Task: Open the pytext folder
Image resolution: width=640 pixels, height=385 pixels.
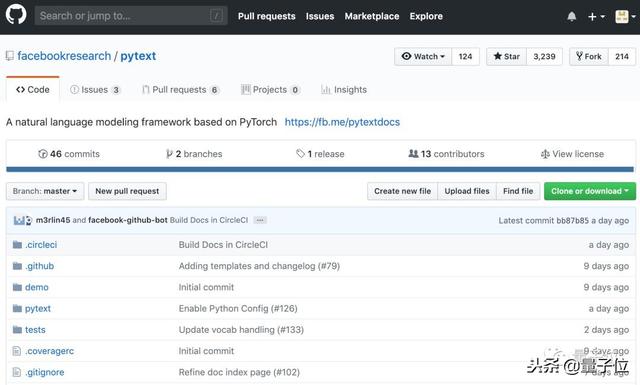Action: coord(38,308)
